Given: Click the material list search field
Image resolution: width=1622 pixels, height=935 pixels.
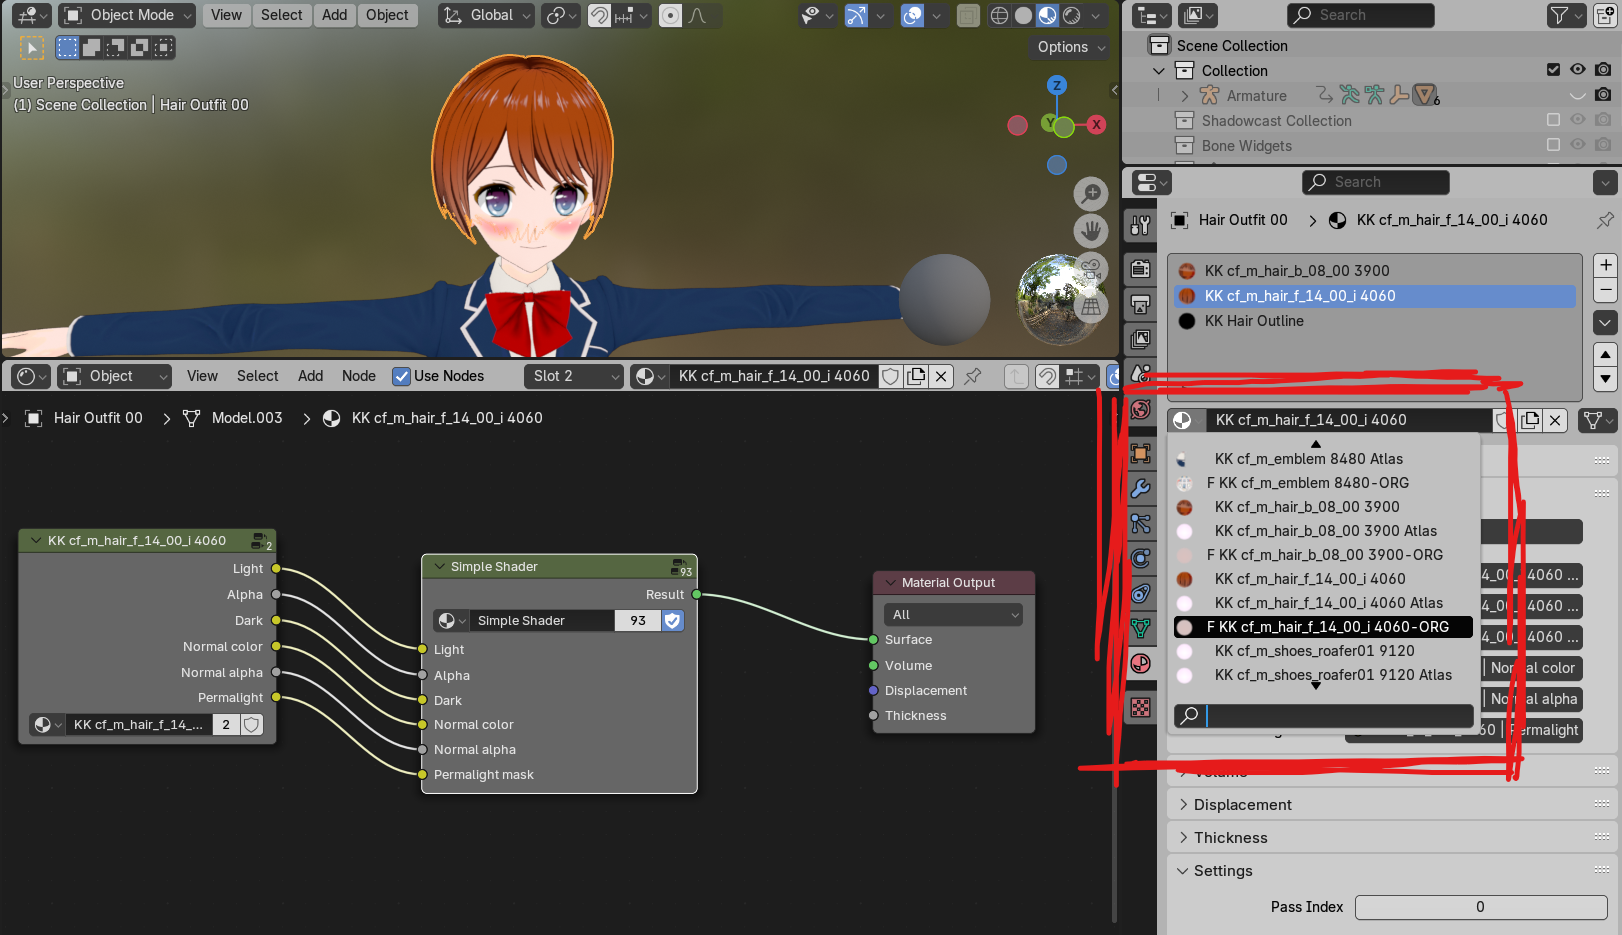Looking at the screenshot, I should (1323, 715).
